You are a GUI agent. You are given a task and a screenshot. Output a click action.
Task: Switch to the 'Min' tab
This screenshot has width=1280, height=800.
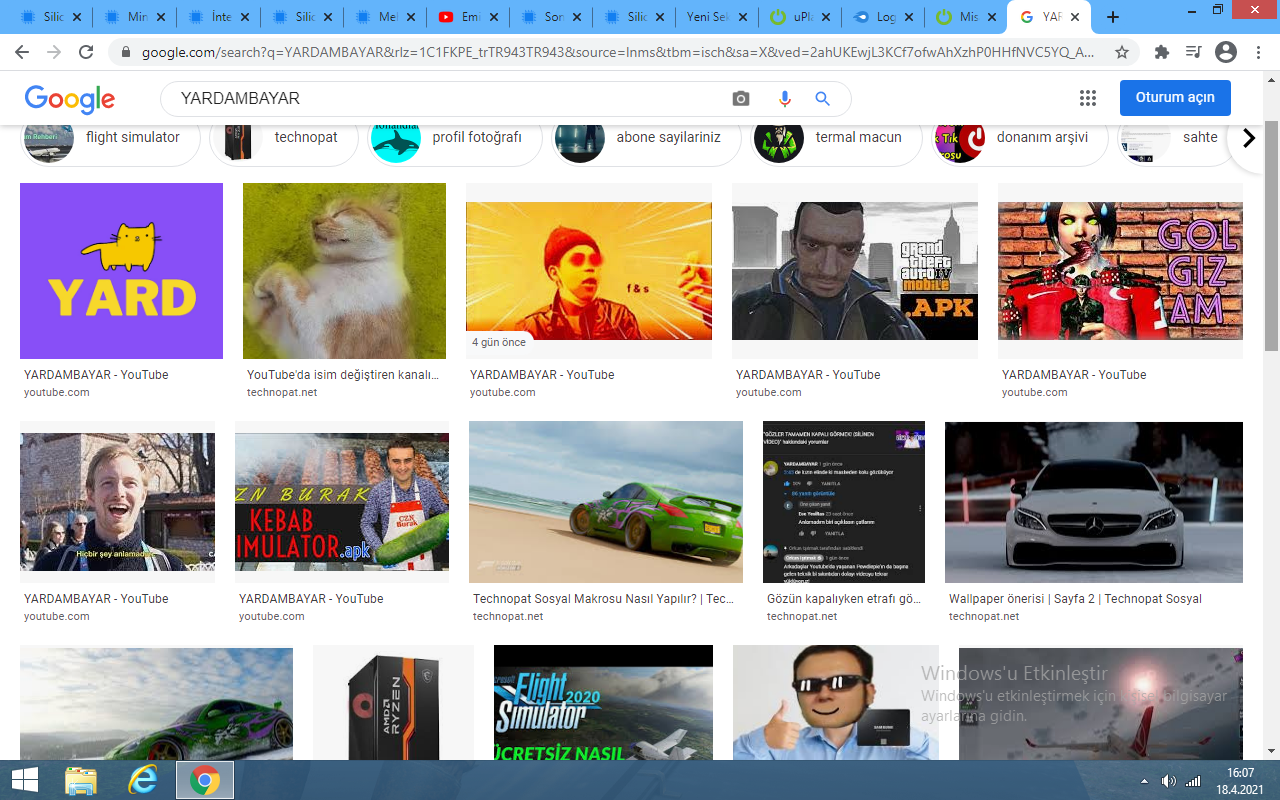click(x=135, y=17)
